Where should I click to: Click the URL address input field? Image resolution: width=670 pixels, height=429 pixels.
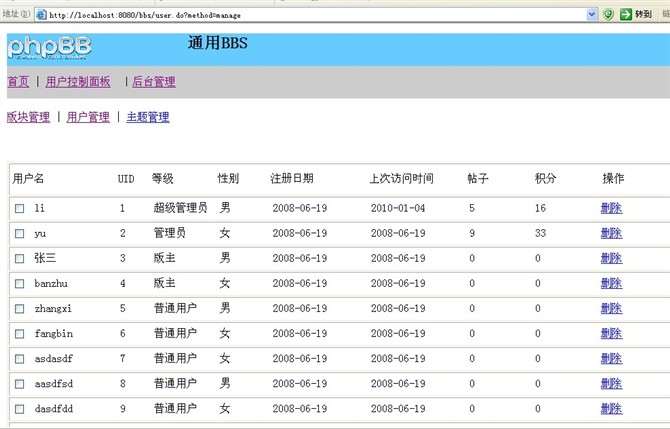coord(316,15)
